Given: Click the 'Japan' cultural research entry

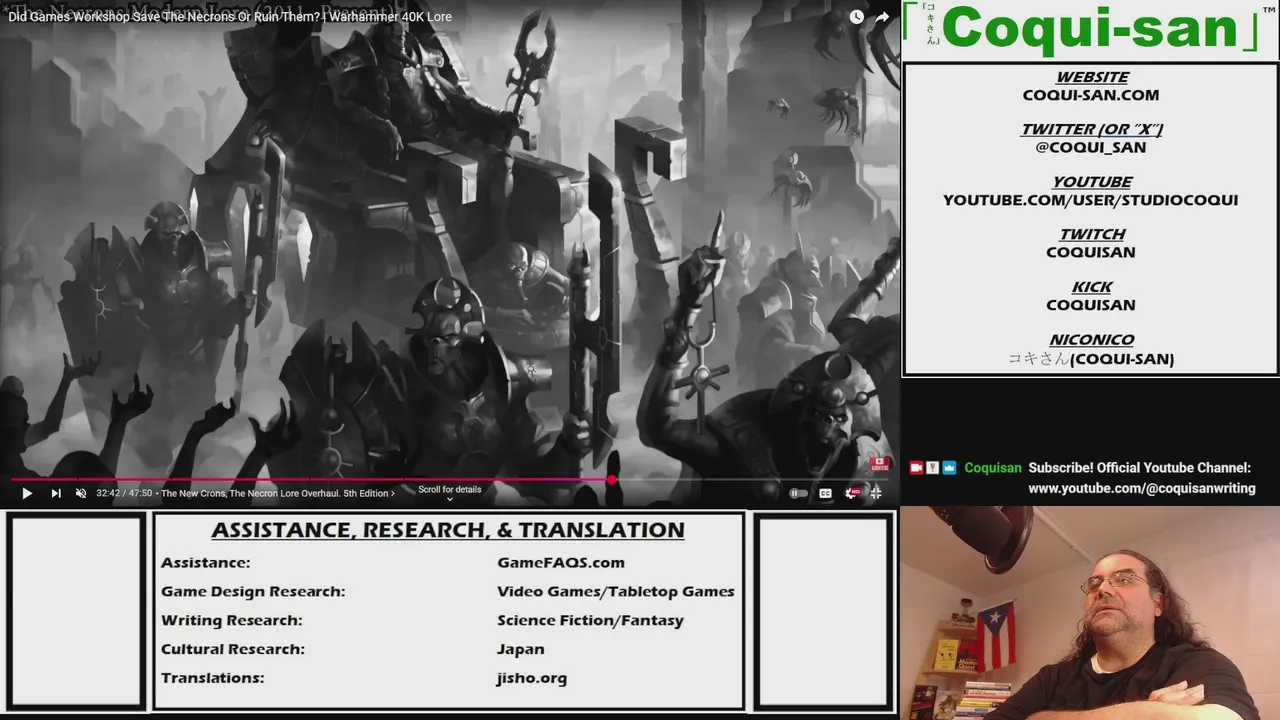Looking at the screenshot, I should click(521, 650).
